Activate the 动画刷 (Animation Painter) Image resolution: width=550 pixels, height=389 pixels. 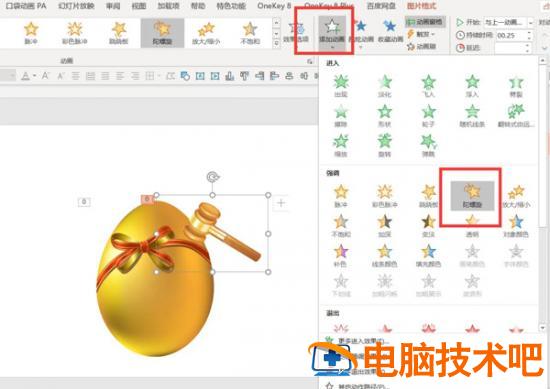pos(421,46)
